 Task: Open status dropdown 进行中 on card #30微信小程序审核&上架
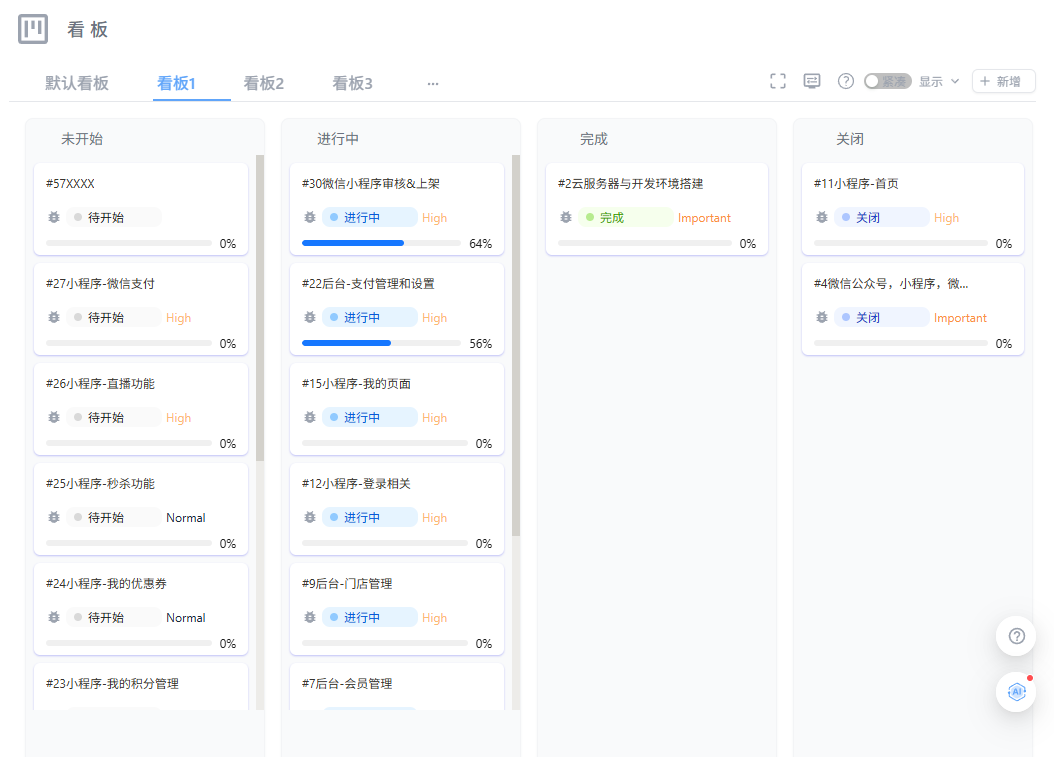coord(370,217)
